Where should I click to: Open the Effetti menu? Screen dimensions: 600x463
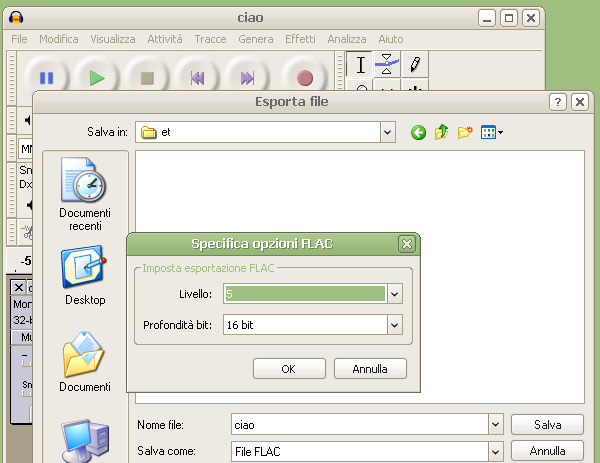coord(300,39)
